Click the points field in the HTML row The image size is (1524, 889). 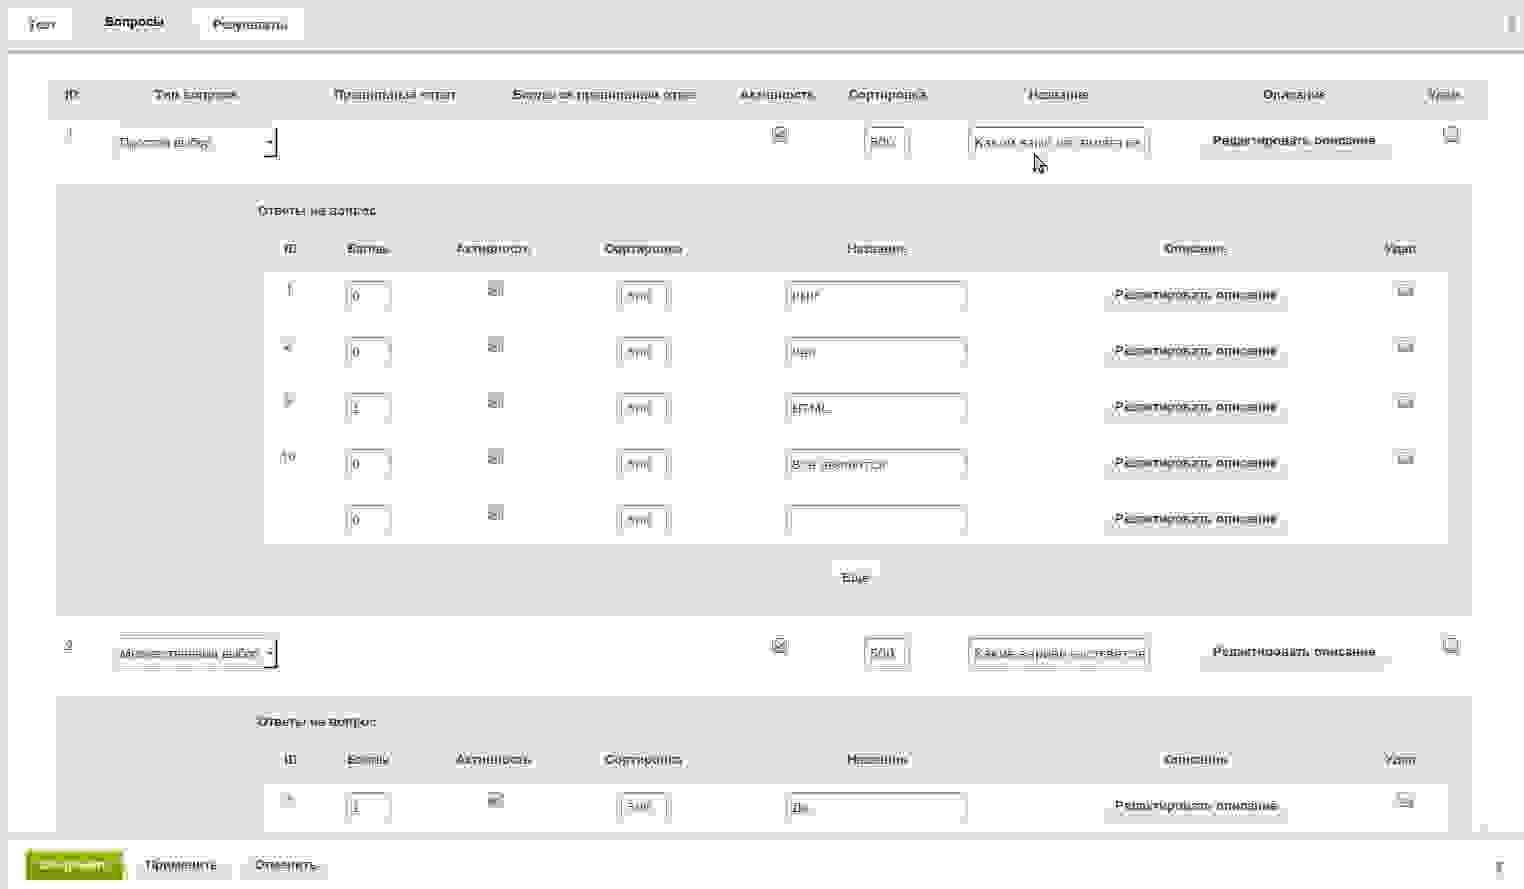click(367, 408)
